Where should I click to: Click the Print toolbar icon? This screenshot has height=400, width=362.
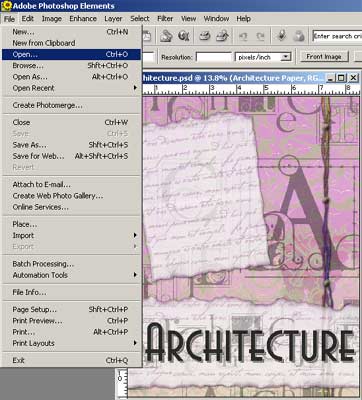(x=204, y=36)
